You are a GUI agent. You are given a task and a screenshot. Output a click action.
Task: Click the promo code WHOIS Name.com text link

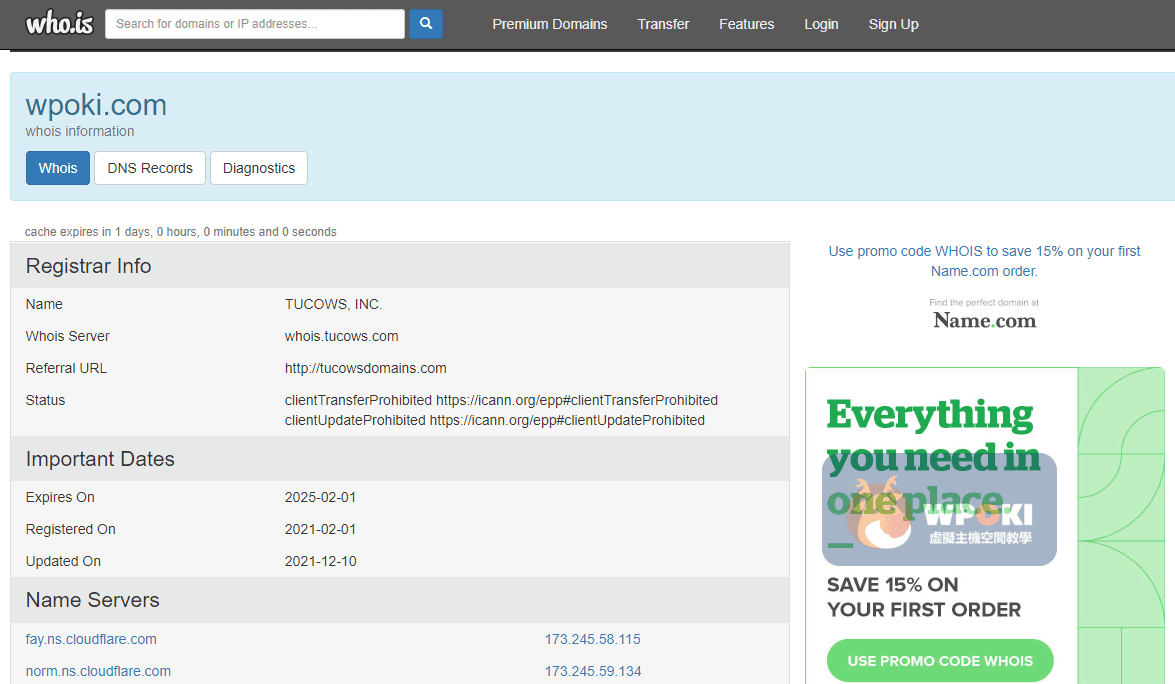(984, 261)
